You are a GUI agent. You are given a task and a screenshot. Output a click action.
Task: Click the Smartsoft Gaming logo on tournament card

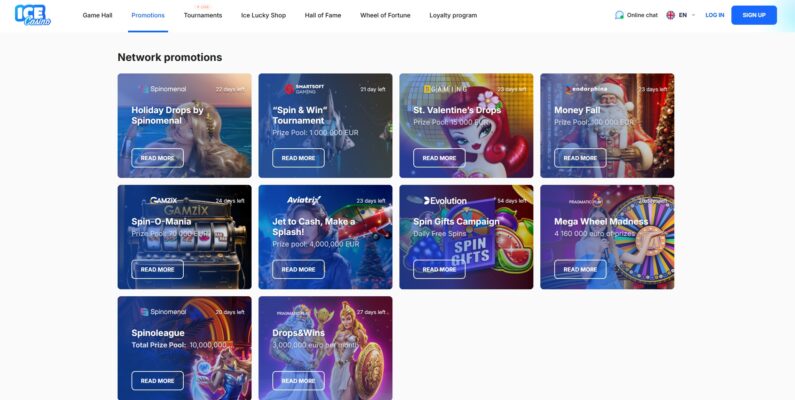[304, 89]
